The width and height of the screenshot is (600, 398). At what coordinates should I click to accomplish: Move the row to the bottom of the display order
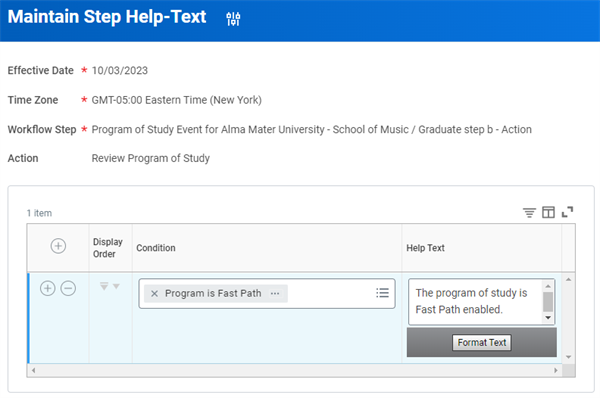pos(104,286)
